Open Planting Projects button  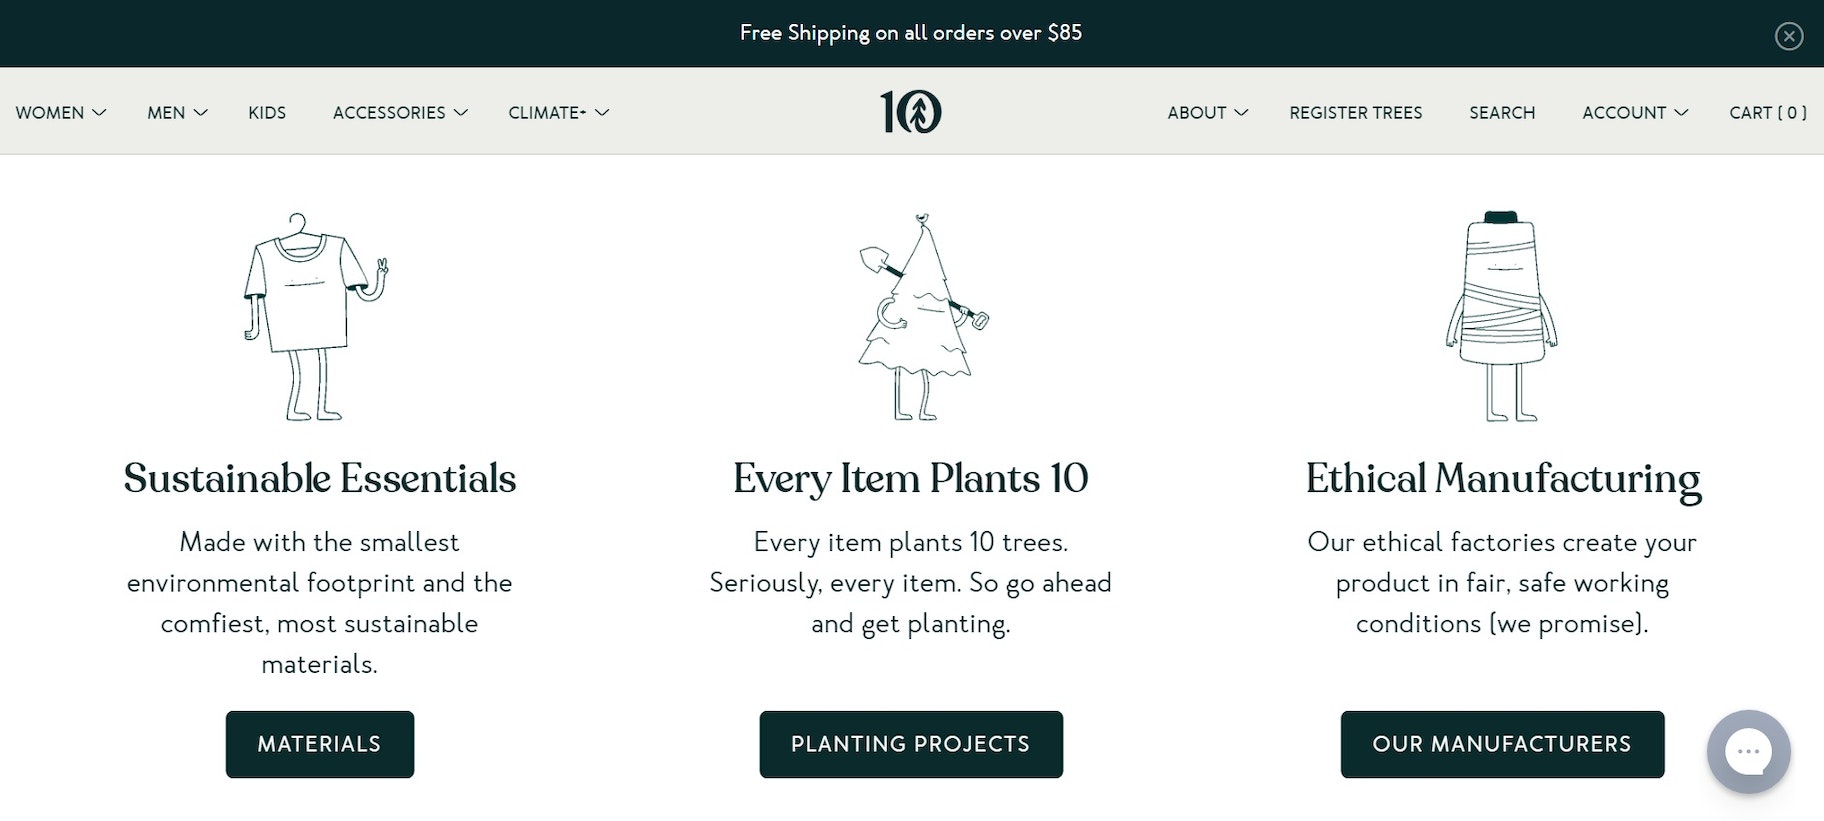click(x=910, y=744)
